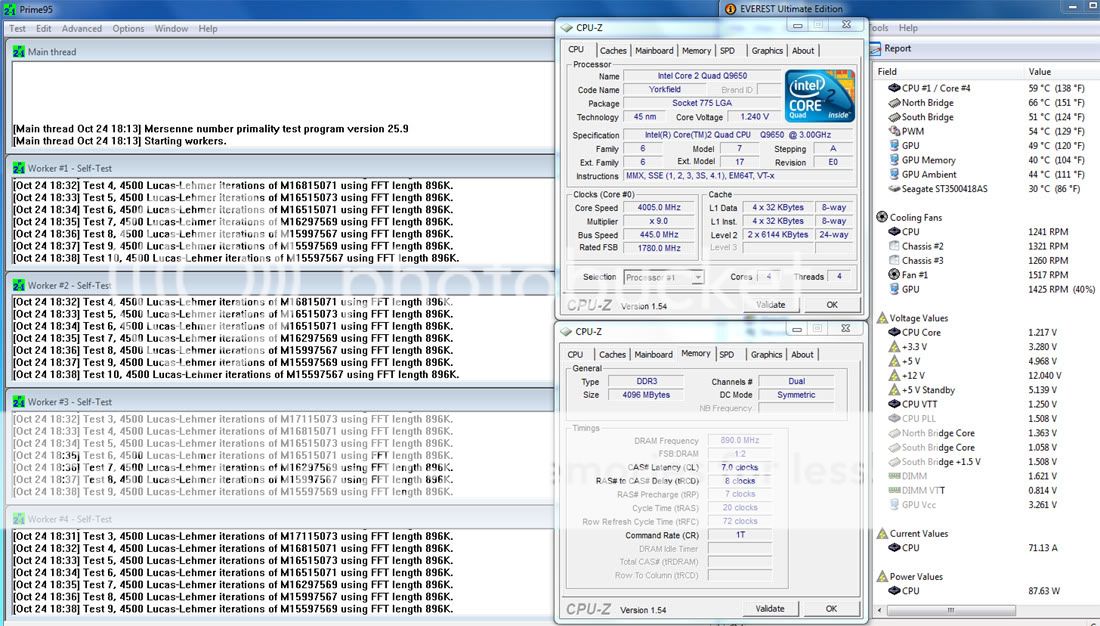
Task: Open the Help menu in Prime95
Action: (208, 29)
